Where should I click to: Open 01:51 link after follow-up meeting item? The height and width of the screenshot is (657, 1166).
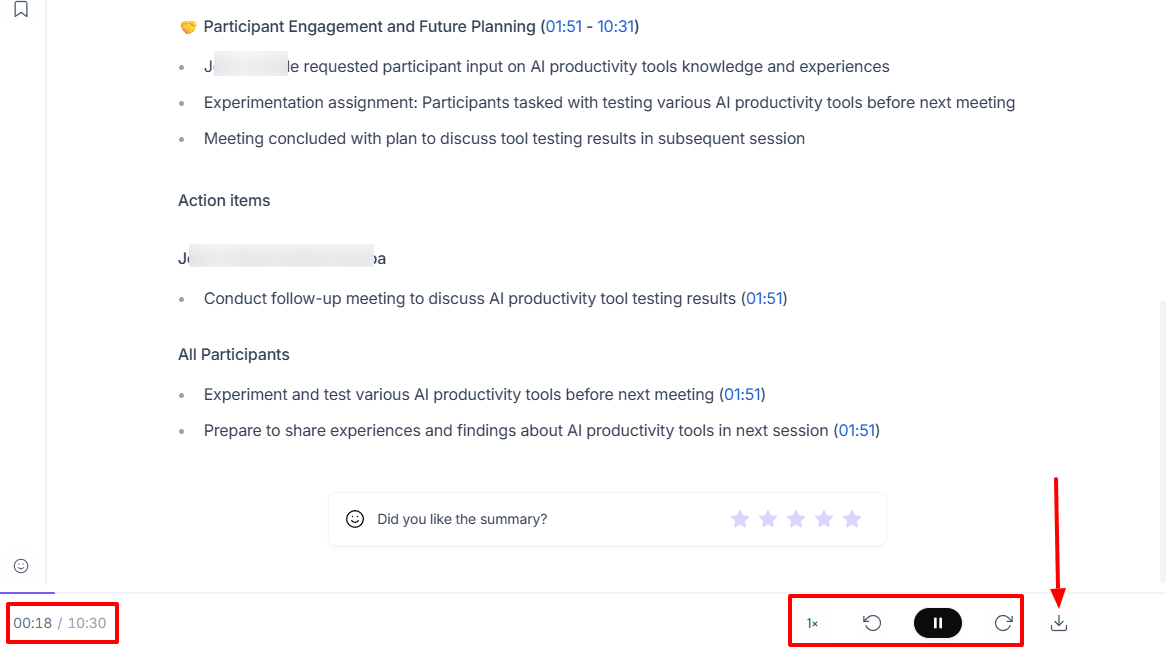pyautogui.click(x=764, y=299)
